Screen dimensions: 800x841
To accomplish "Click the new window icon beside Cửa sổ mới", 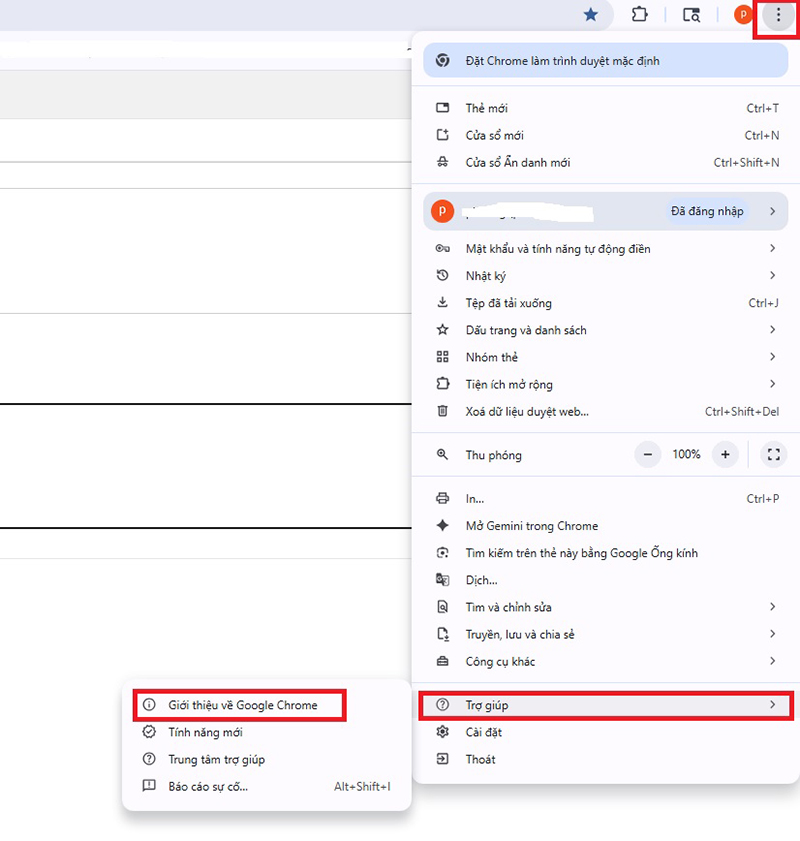I will point(442,135).
